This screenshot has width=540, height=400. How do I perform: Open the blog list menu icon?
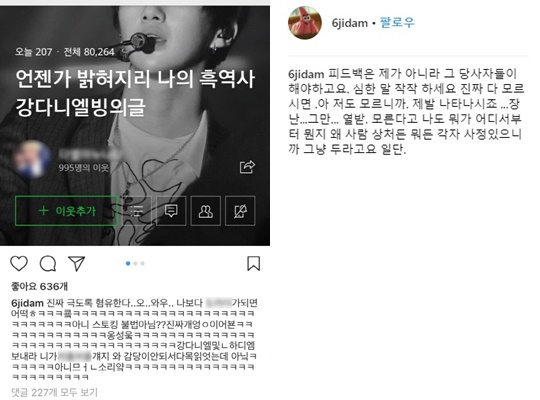point(137,211)
